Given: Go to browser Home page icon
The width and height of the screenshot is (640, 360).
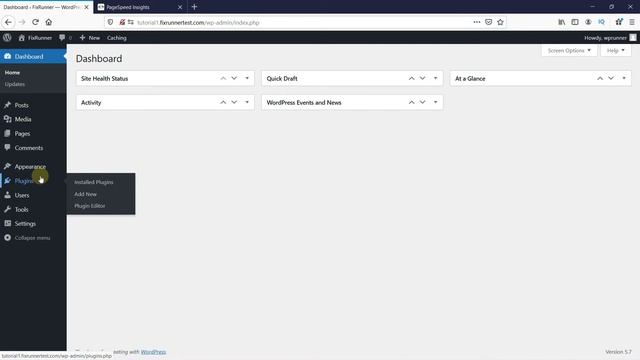Looking at the screenshot, I should coord(49,22).
